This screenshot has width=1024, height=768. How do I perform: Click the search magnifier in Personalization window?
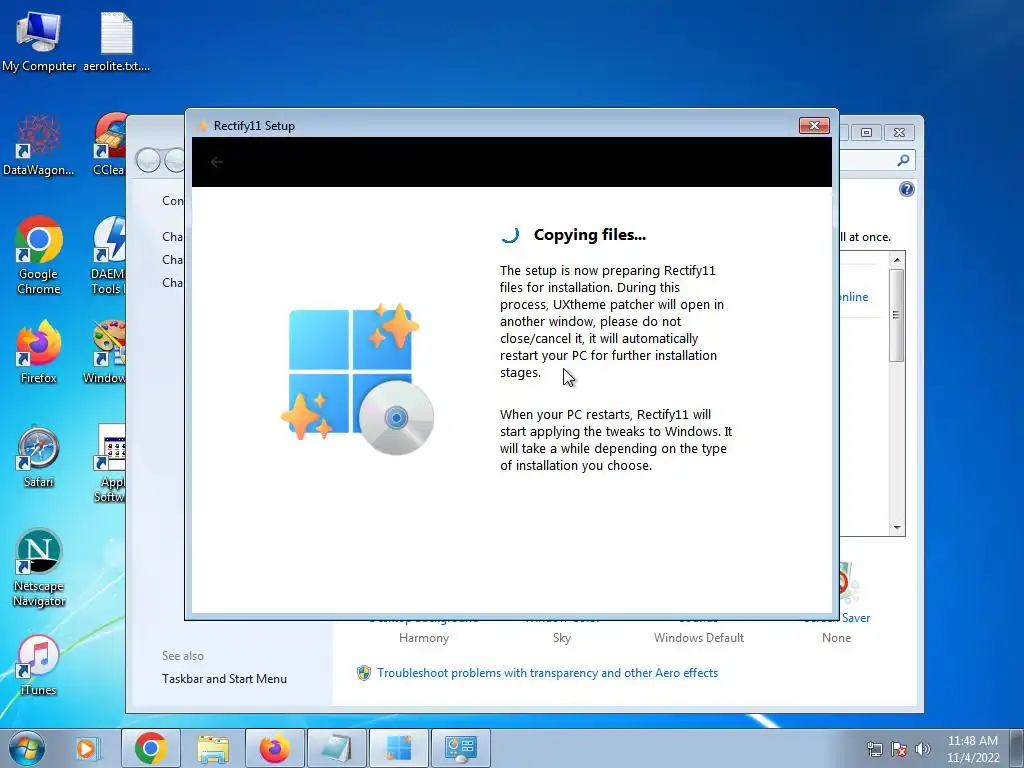click(903, 160)
